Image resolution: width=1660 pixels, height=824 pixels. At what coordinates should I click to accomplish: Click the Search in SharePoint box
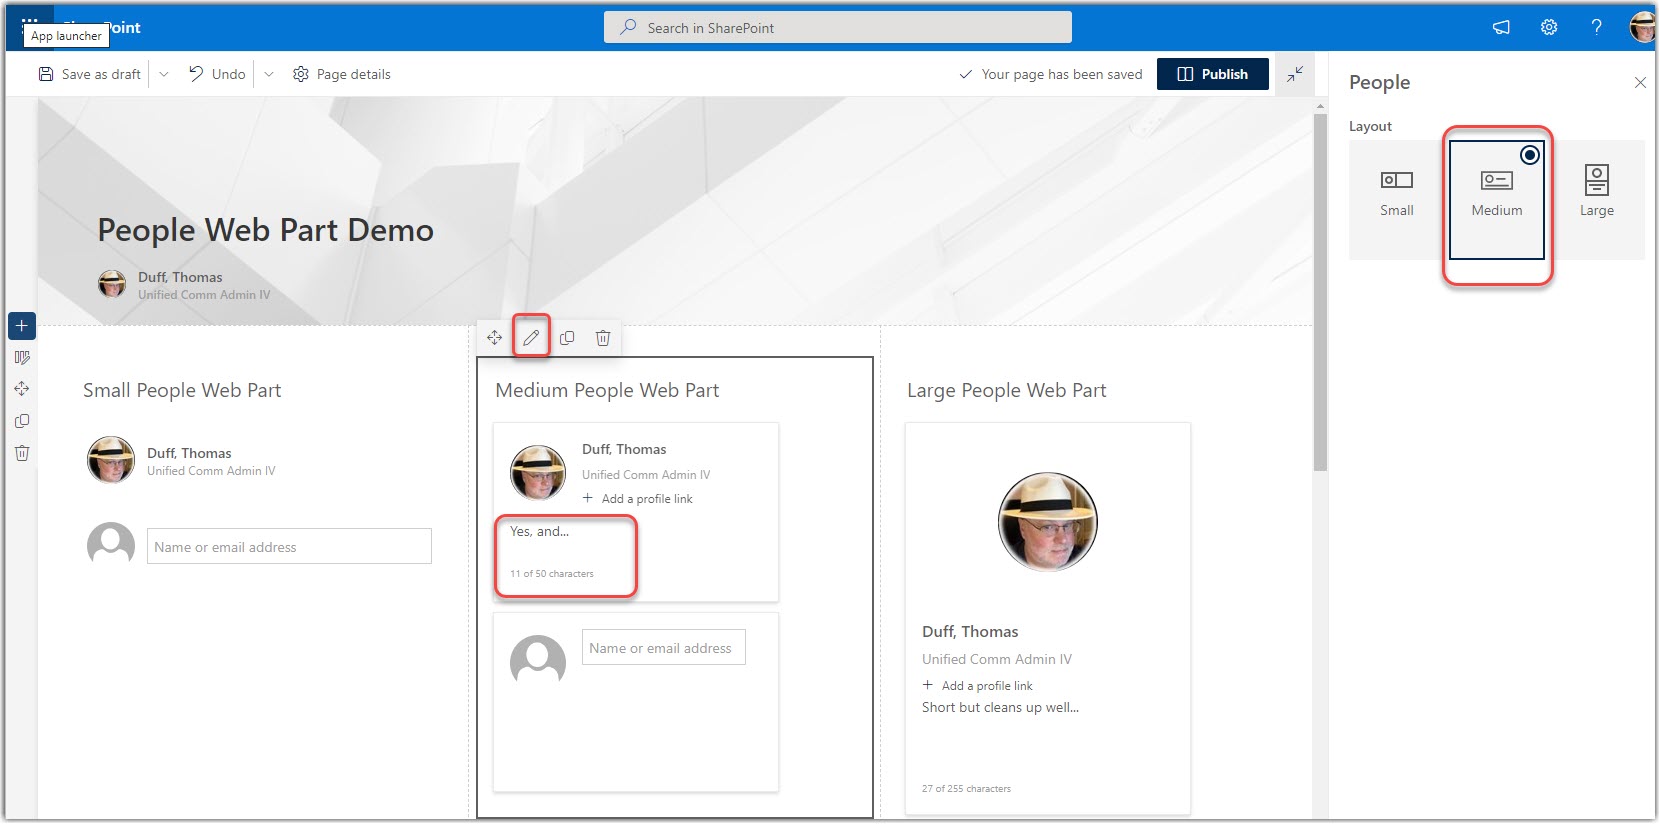pyautogui.click(x=837, y=28)
